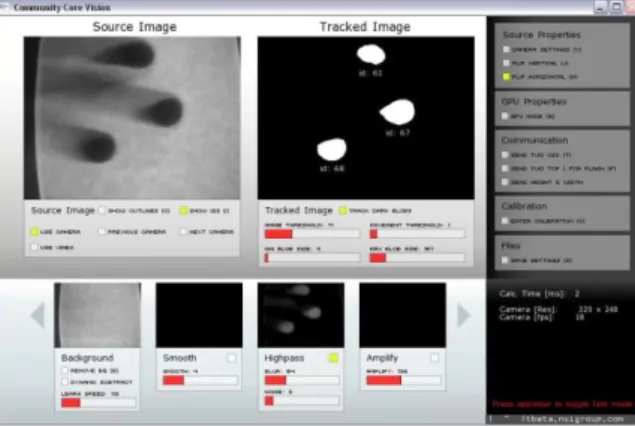Enable GPU Mode in GPU Properties
The height and width of the screenshot is (426, 635).
[x=505, y=116]
